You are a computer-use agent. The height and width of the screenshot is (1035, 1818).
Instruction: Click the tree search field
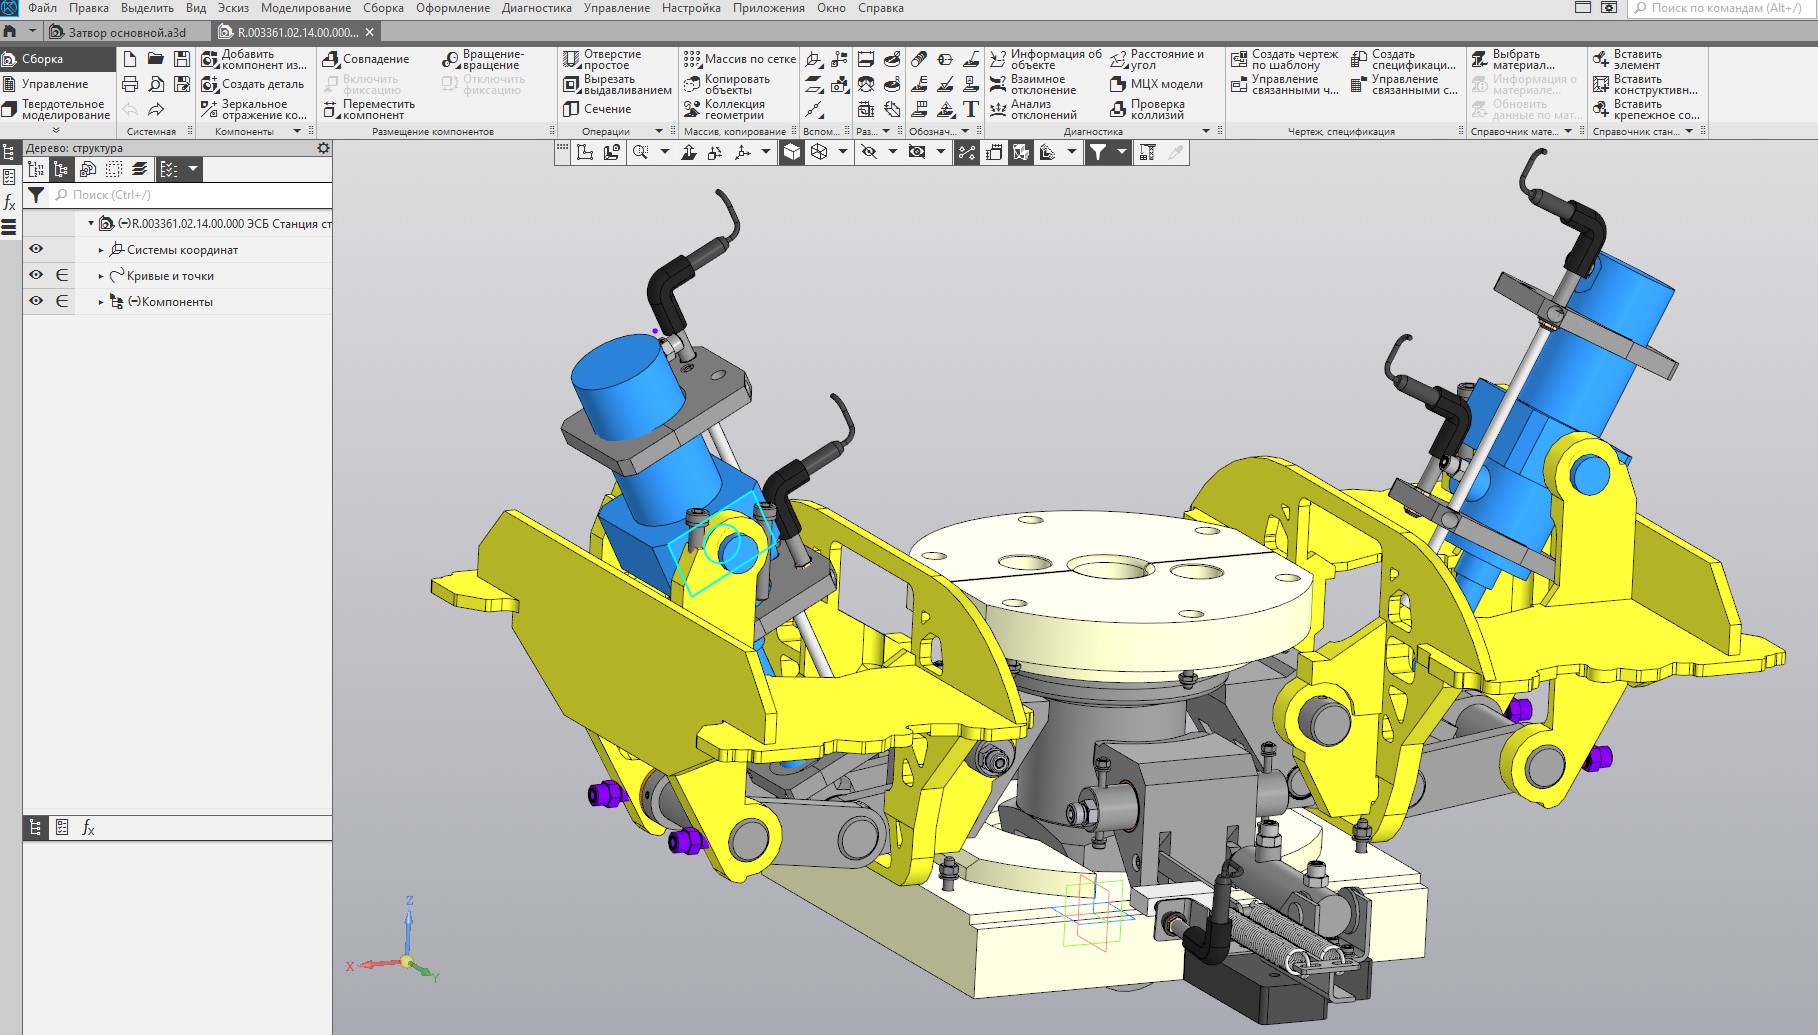[190, 195]
